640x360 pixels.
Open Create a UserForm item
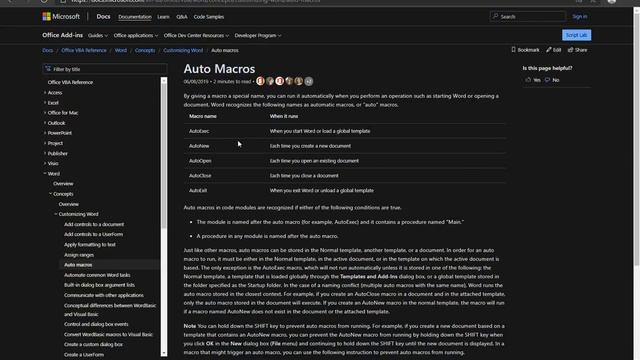pyautogui.click(x=84, y=354)
